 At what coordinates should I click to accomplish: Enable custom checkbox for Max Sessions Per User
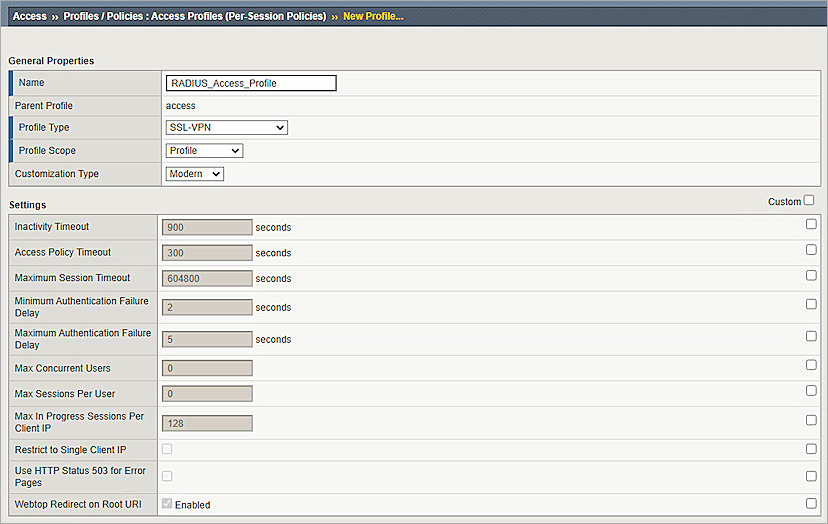coord(811,390)
